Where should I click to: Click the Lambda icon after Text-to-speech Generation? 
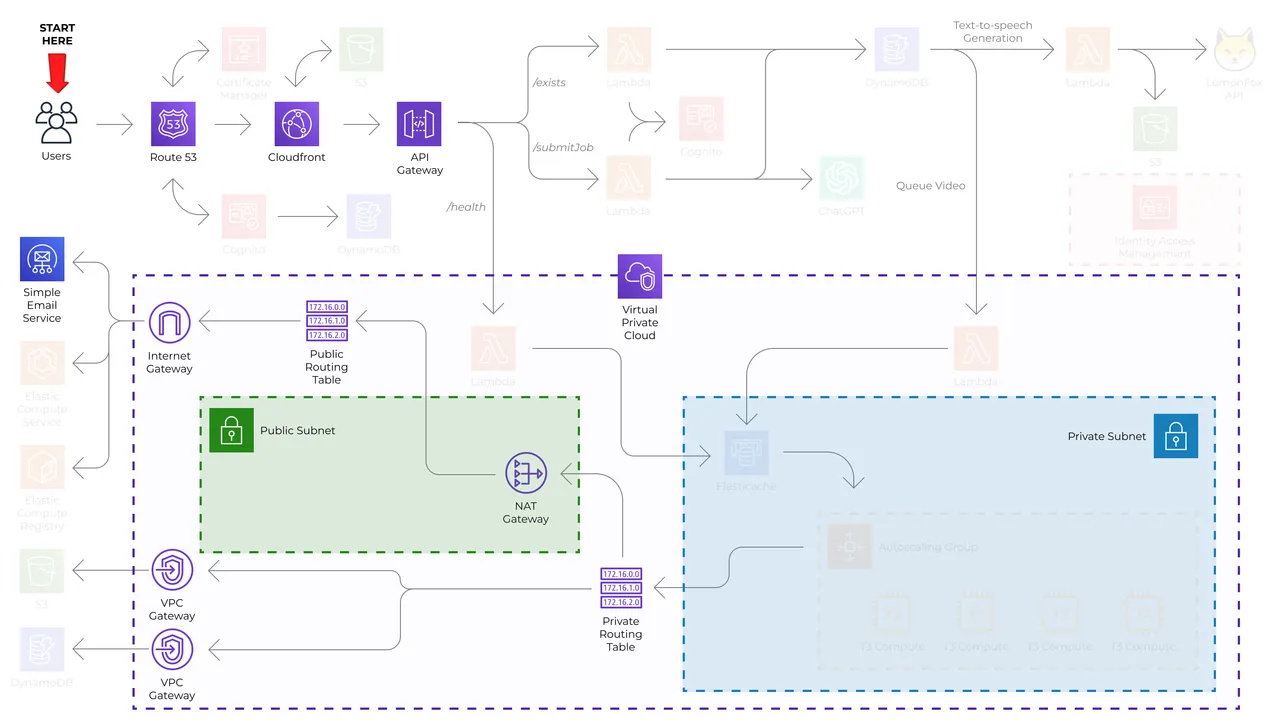tap(1088, 49)
